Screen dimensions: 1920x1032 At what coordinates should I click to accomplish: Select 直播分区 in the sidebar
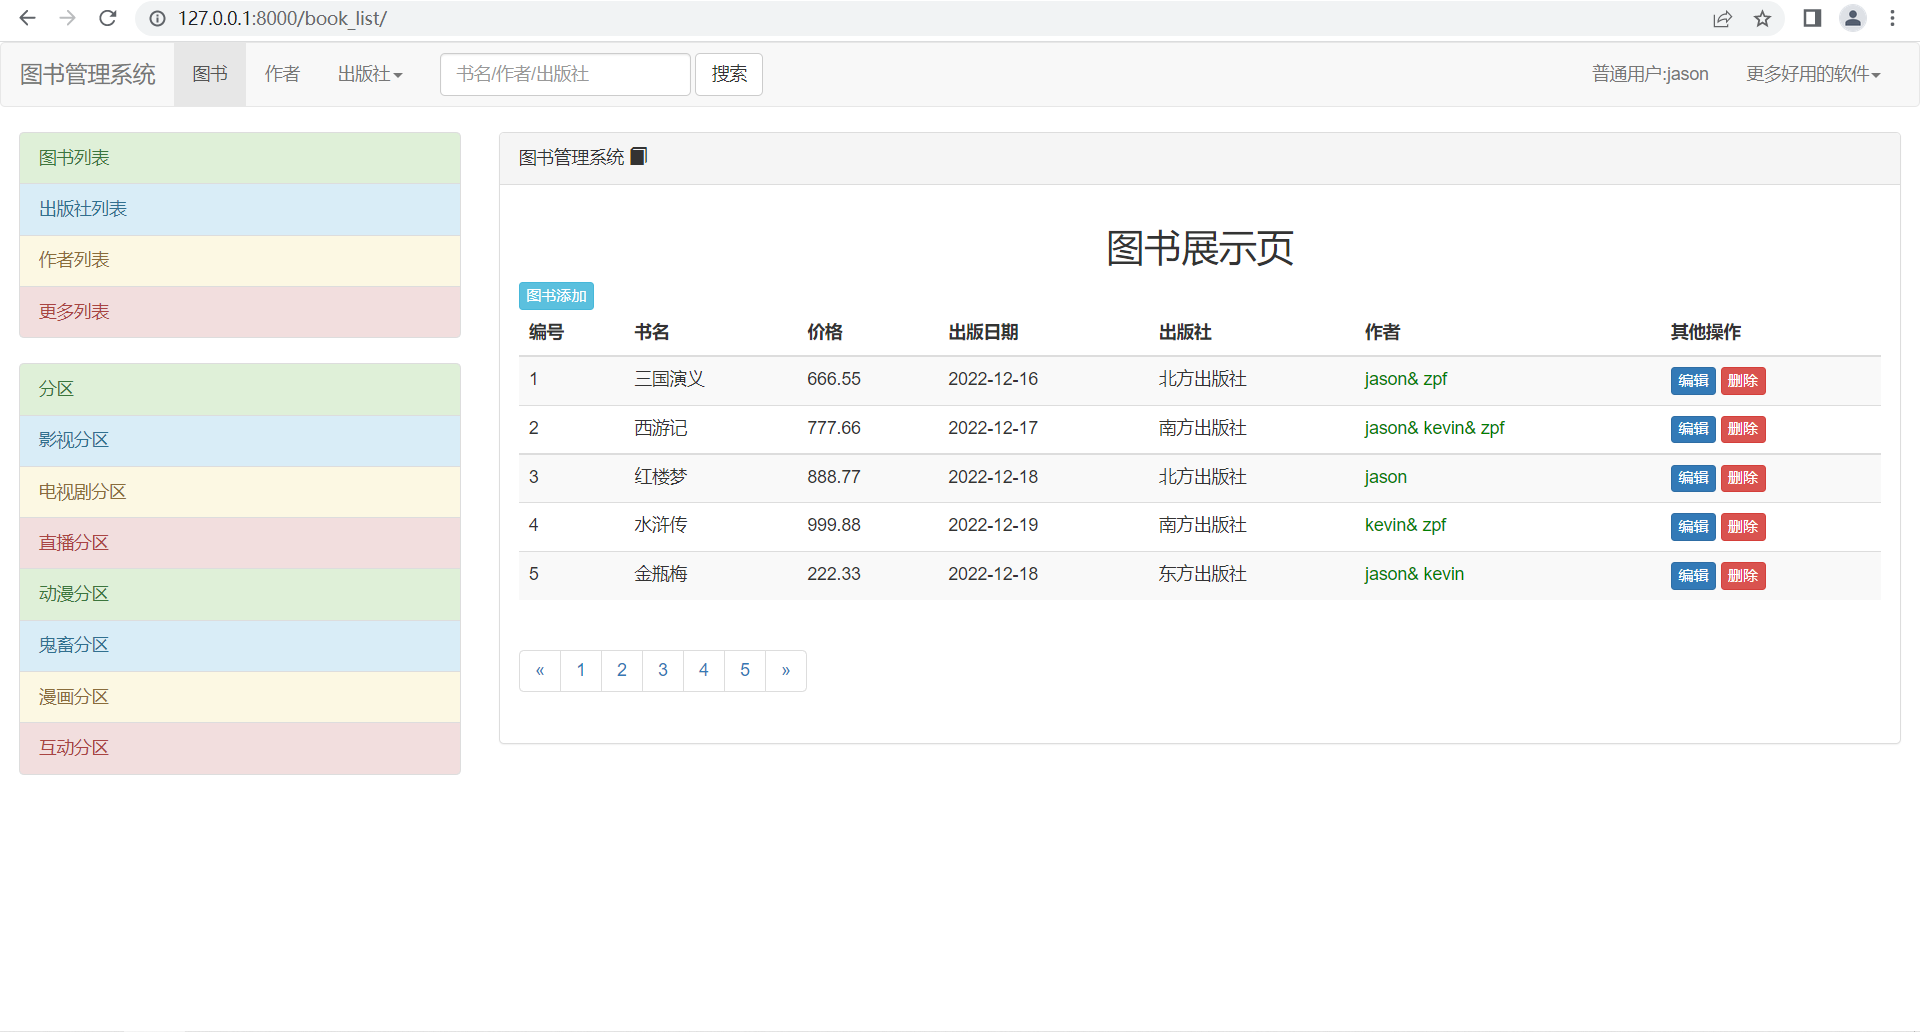click(x=240, y=543)
